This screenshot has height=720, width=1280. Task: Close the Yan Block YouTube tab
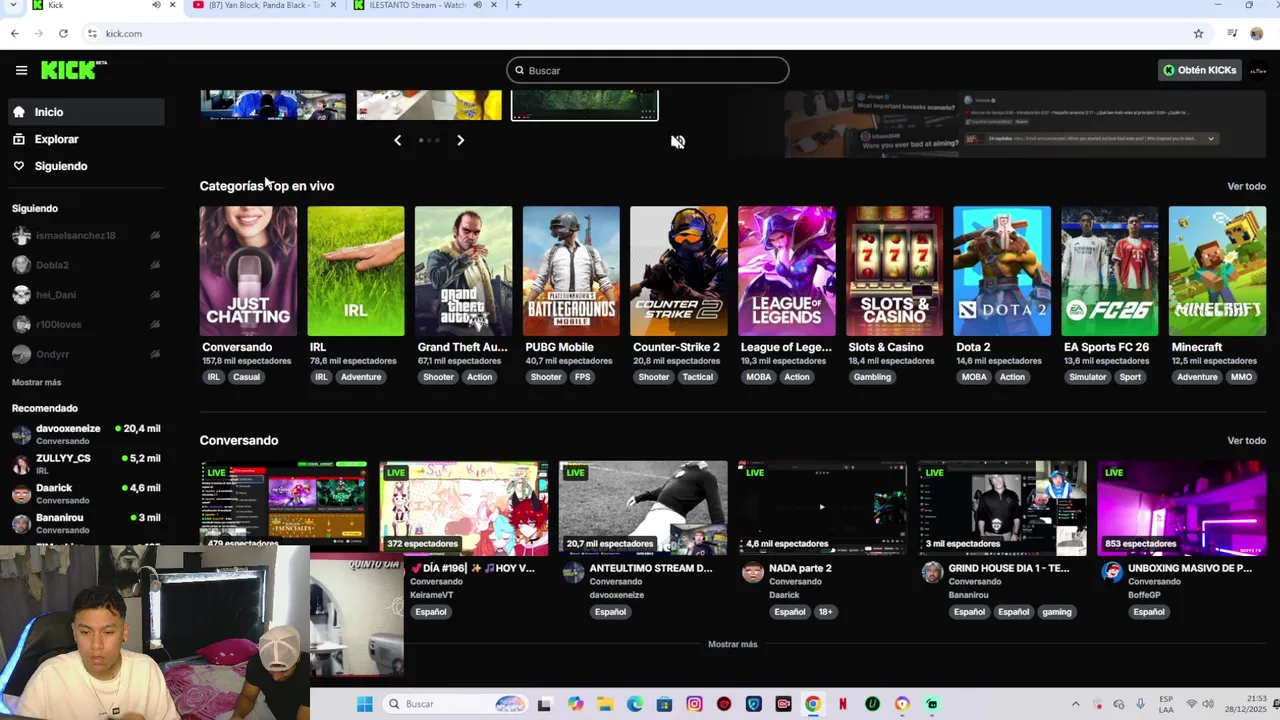point(333,5)
